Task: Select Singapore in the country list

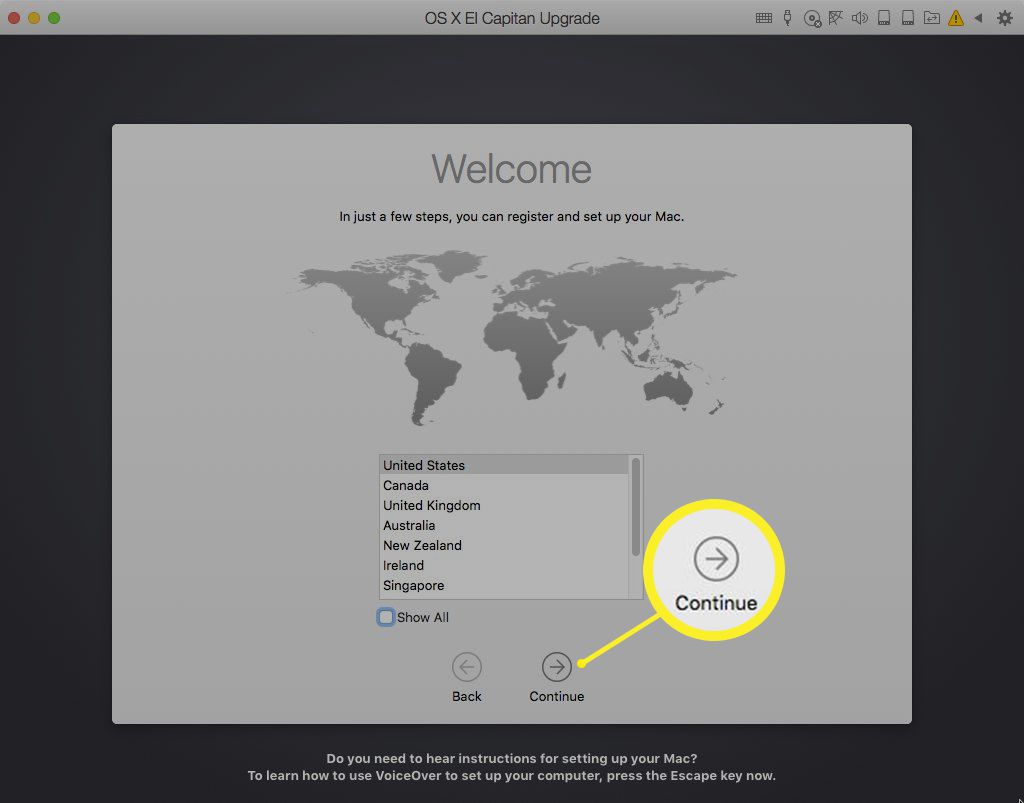Action: (x=414, y=585)
